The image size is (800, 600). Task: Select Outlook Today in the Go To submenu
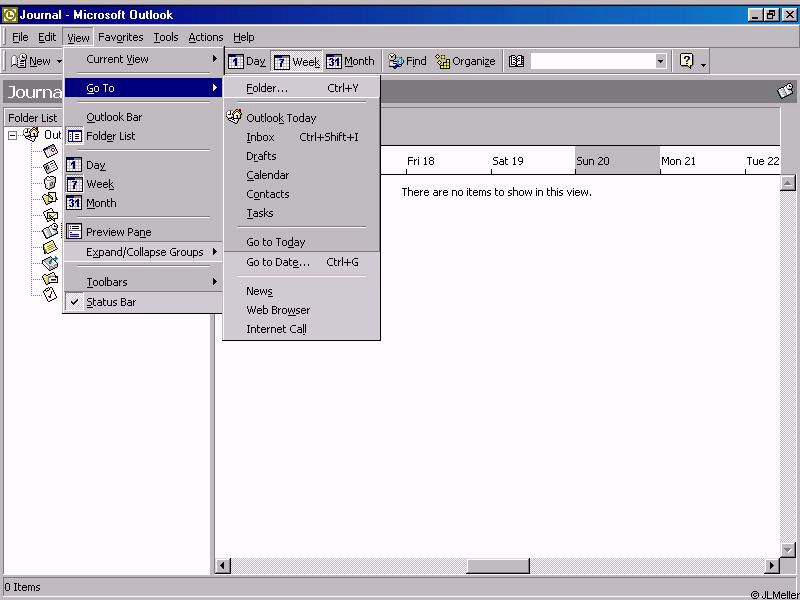(x=280, y=118)
